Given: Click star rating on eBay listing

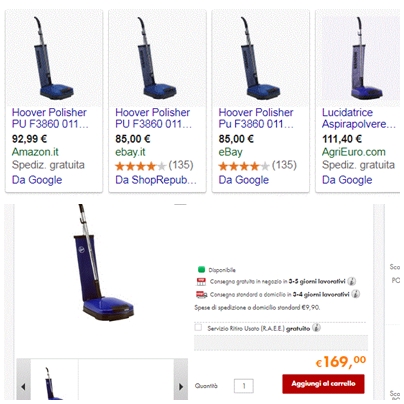Looking at the screenshot, I should point(243,166).
